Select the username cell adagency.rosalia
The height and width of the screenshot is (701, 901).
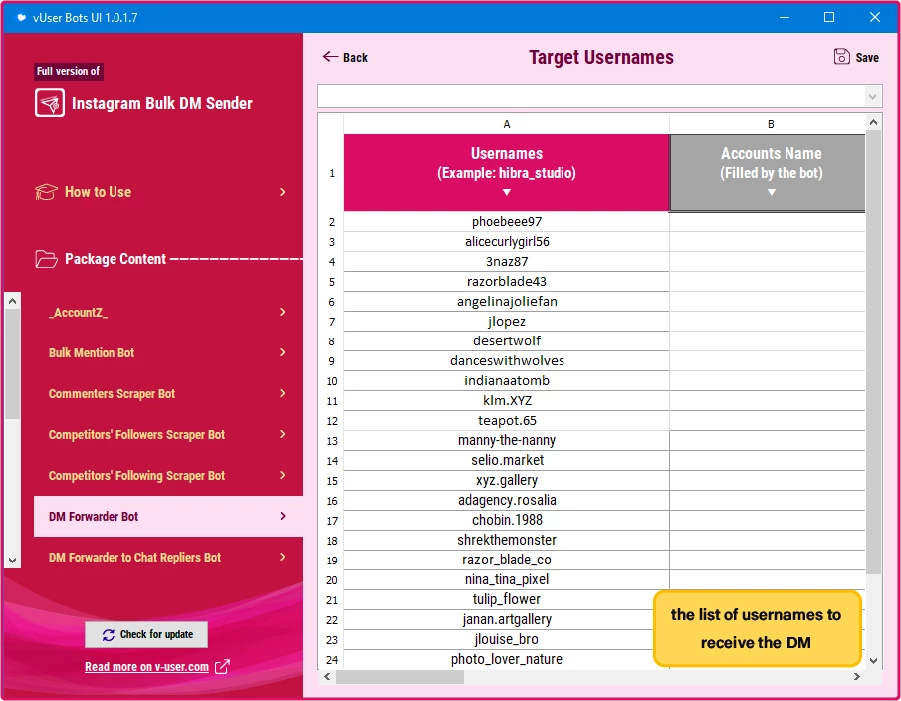[x=506, y=500]
